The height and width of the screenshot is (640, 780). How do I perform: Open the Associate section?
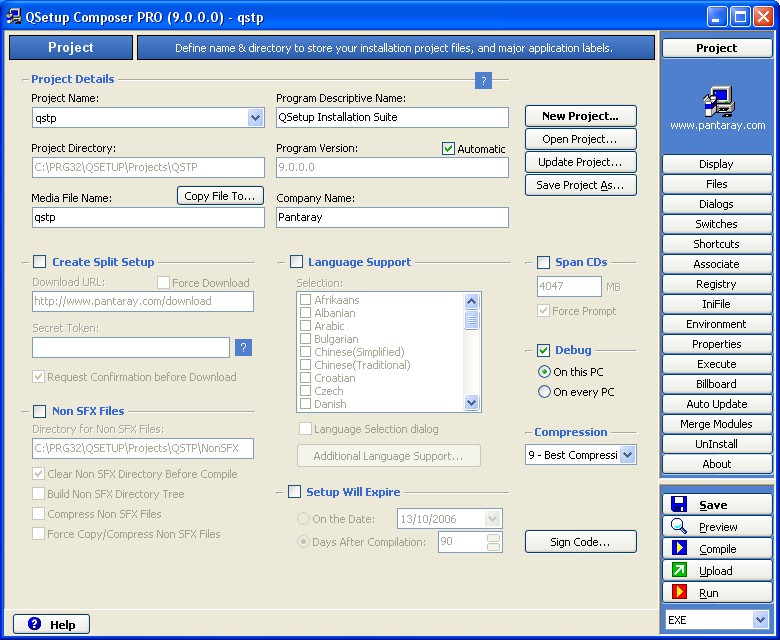[716, 264]
